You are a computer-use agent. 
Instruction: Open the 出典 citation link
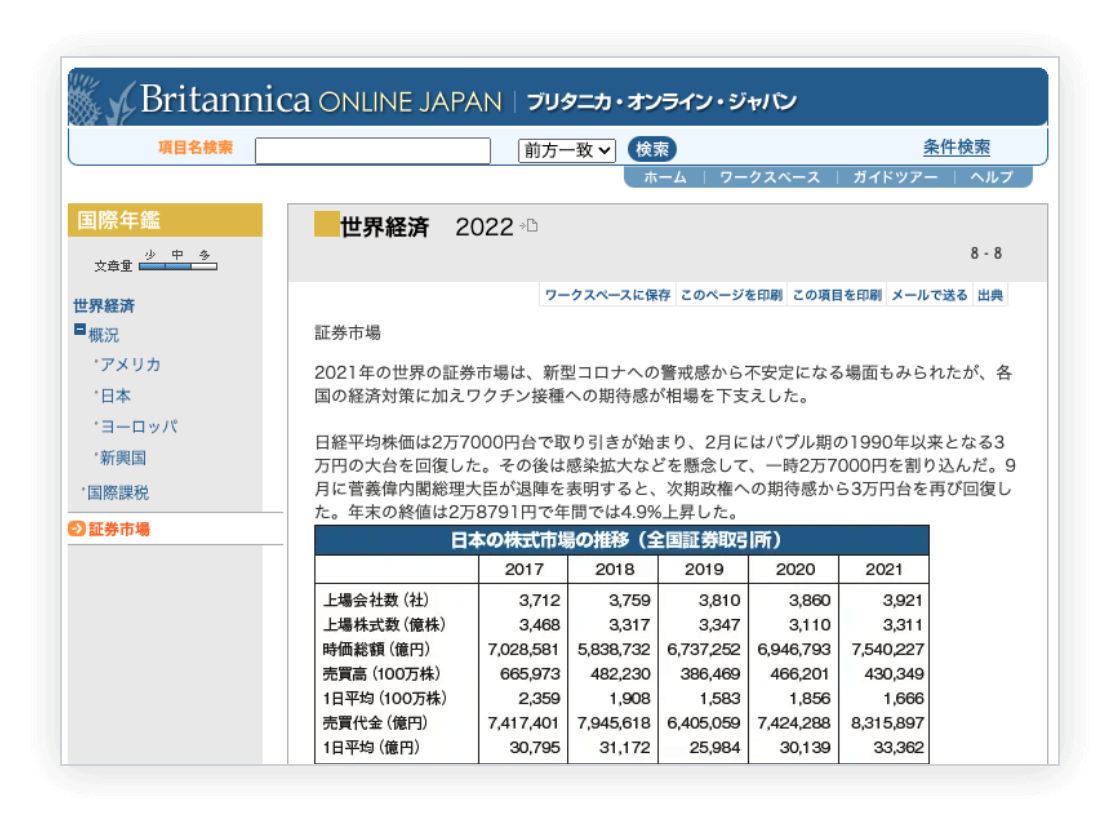(x=990, y=295)
